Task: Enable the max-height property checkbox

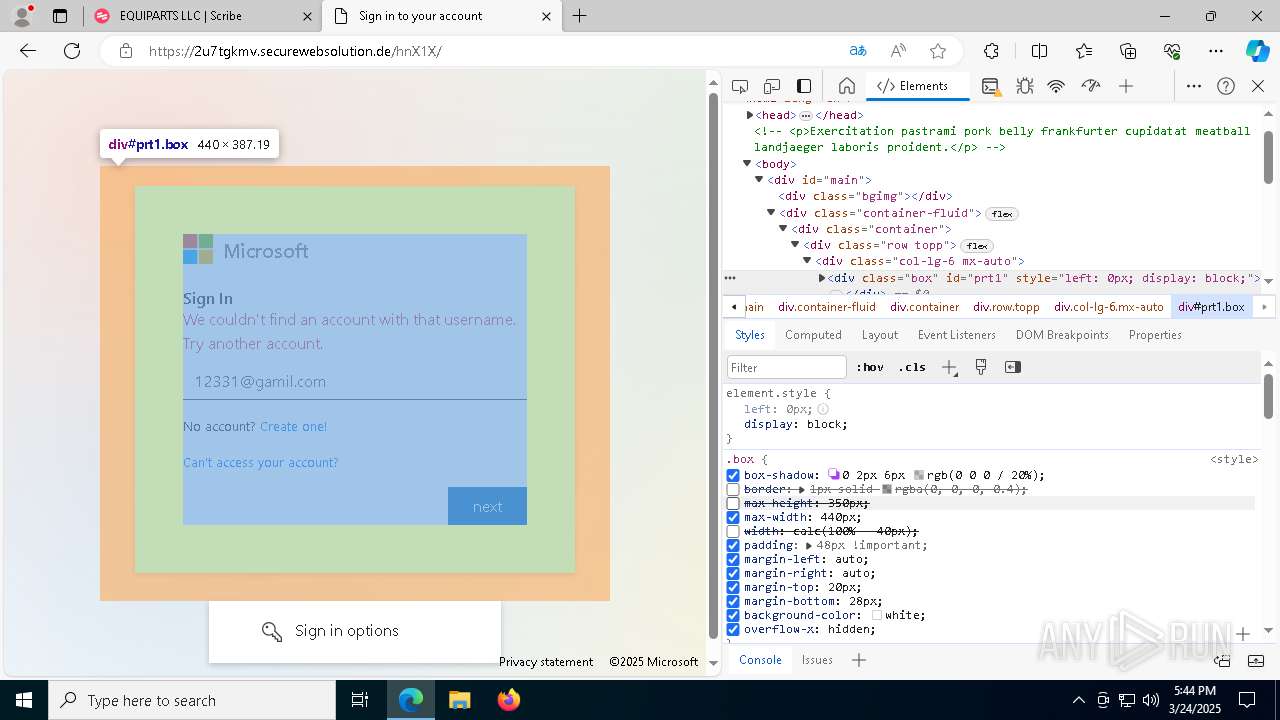Action: 733,504
